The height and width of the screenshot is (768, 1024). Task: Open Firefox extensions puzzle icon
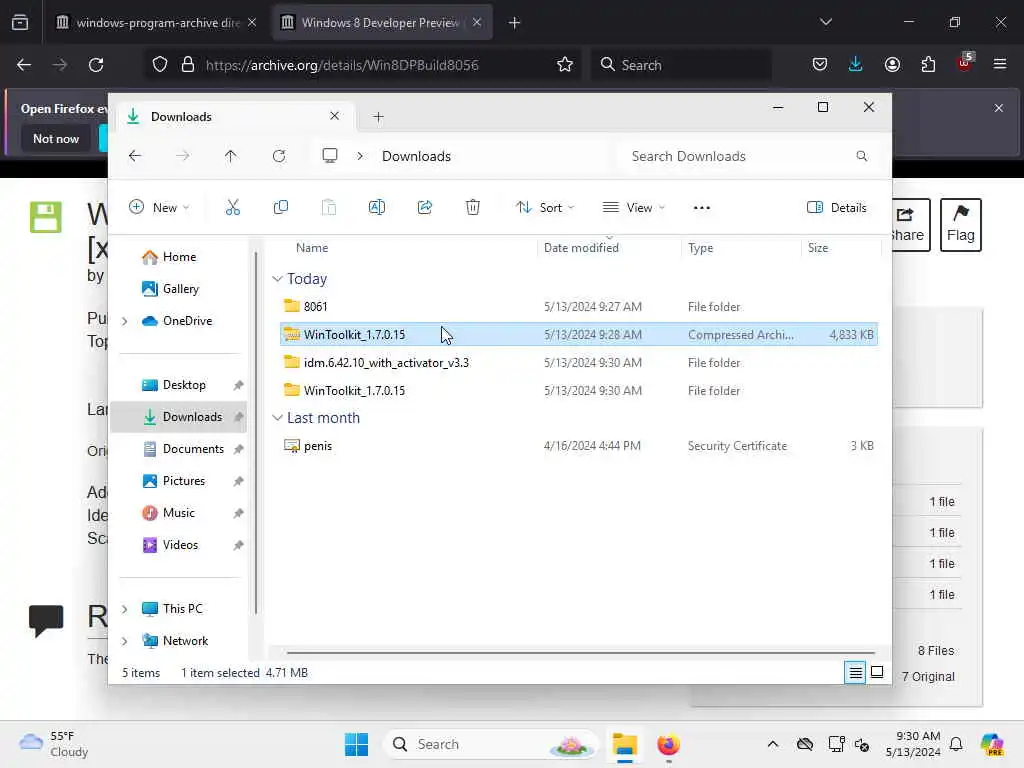pyautogui.click(x=928, y=65)
